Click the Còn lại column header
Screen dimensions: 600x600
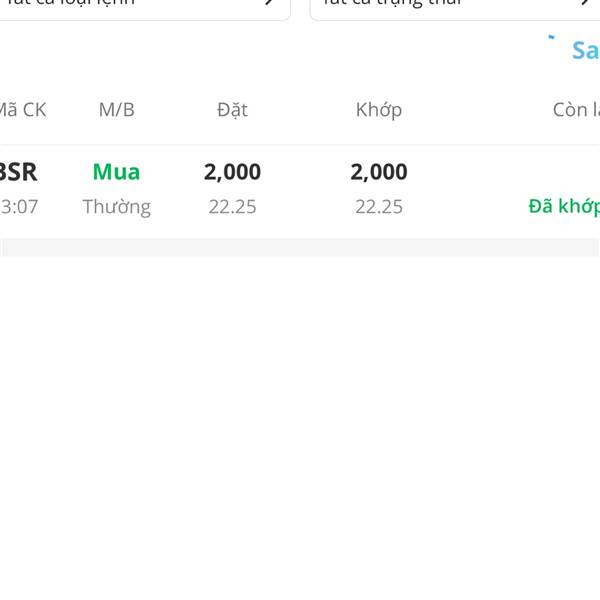coord(576,110)
